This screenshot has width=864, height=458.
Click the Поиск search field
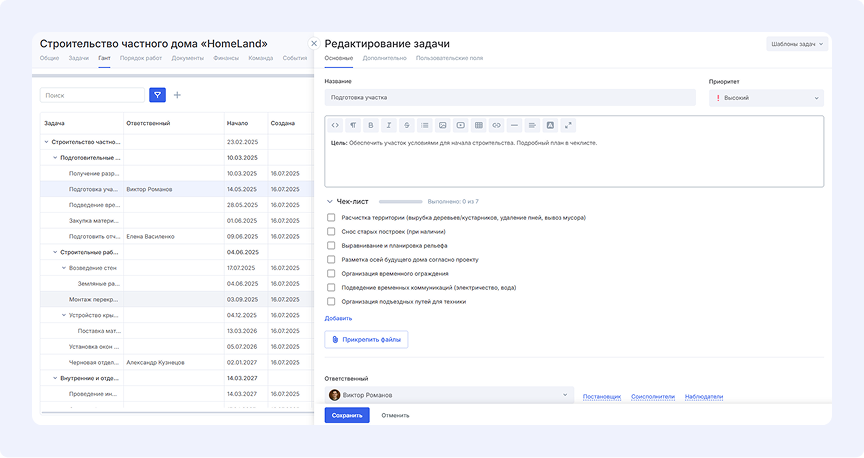pos(92,95)
